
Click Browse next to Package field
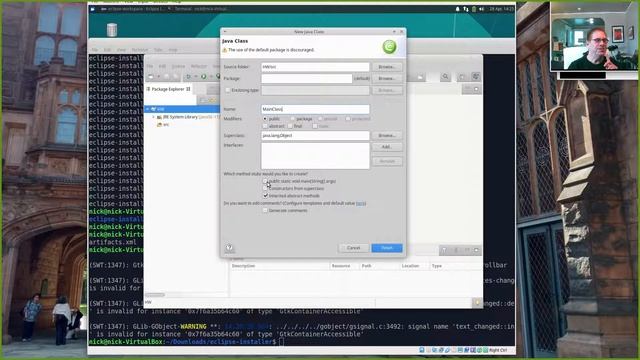coord(387,78)
